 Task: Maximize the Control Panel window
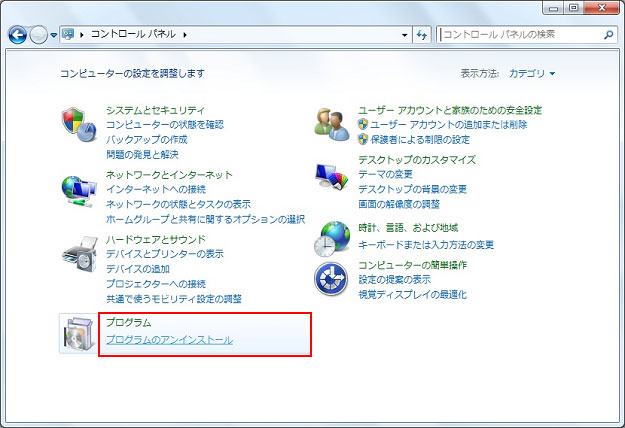pyautogui.click(x=574, y=8)
